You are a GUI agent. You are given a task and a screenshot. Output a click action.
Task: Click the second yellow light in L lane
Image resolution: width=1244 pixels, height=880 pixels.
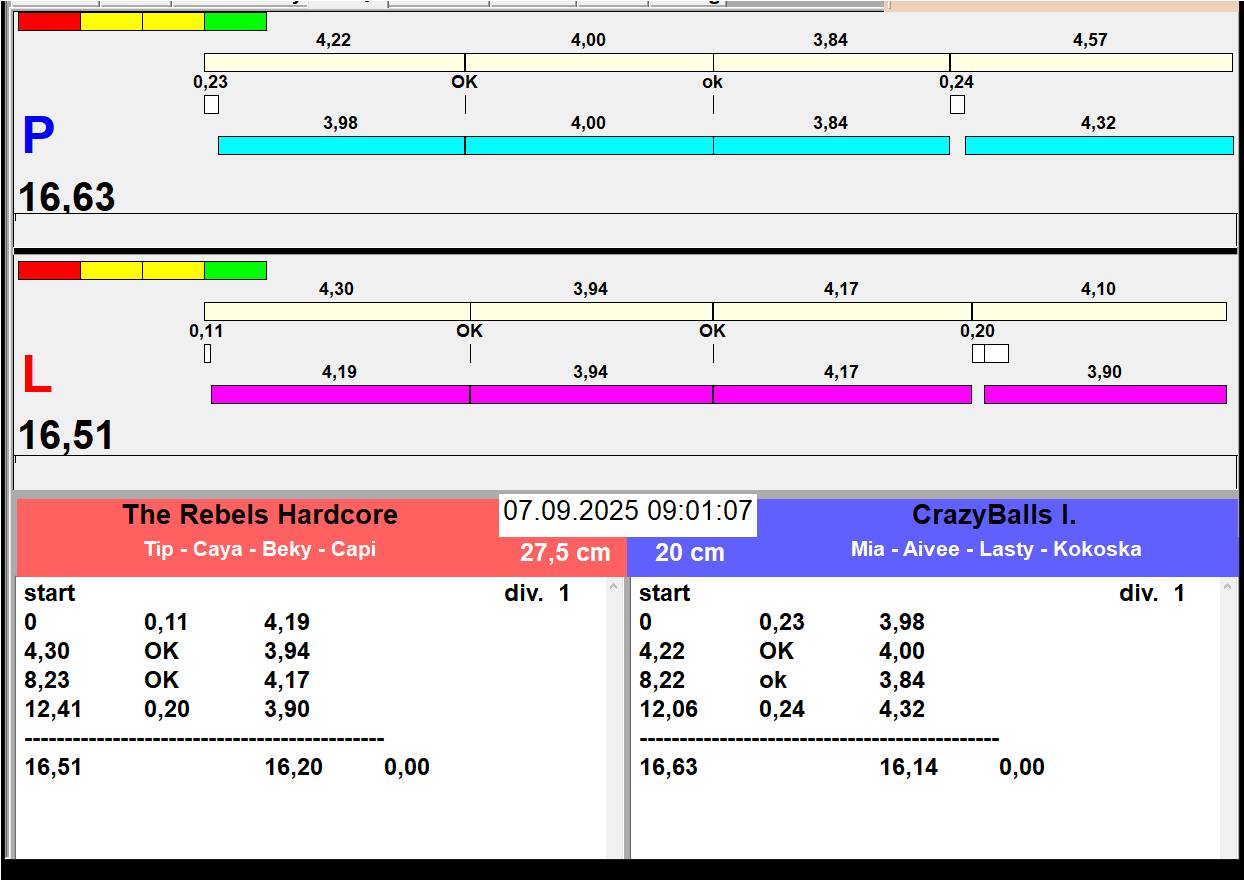pos(173,271)
